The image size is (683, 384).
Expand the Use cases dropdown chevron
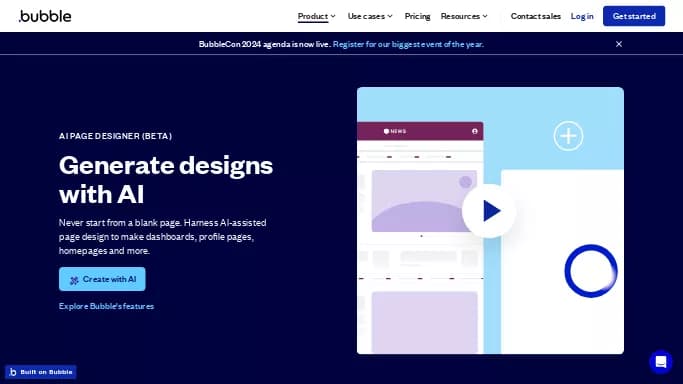coord(390,16)
